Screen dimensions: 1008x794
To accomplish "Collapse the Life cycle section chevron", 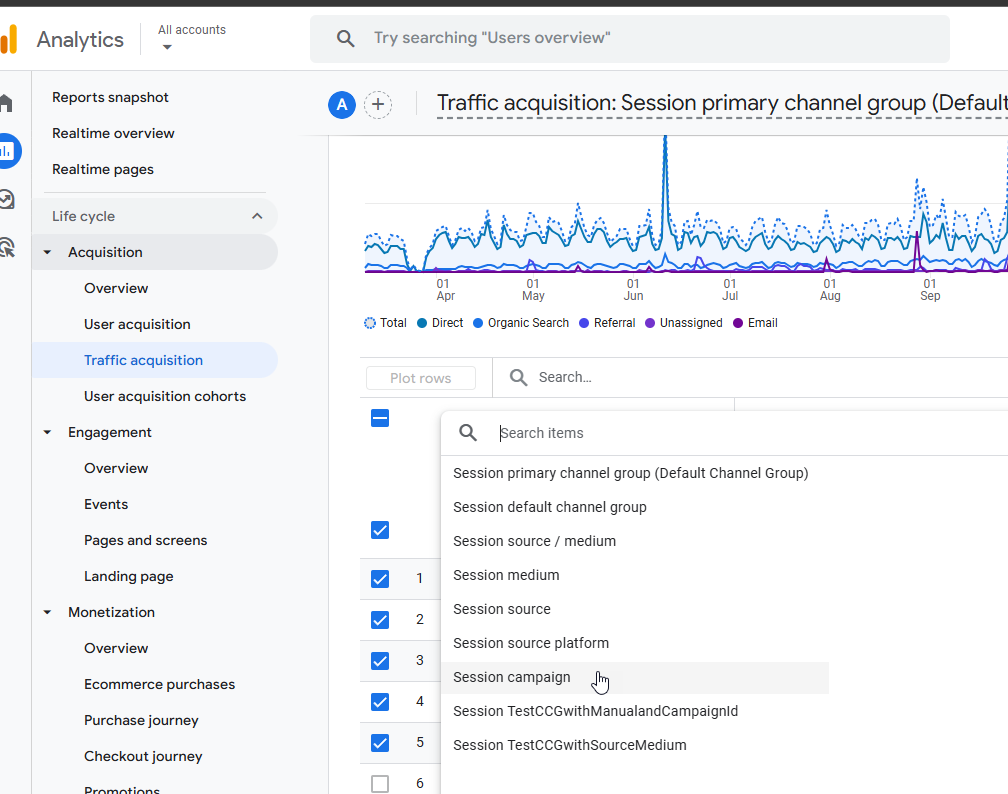I will 257,216.
